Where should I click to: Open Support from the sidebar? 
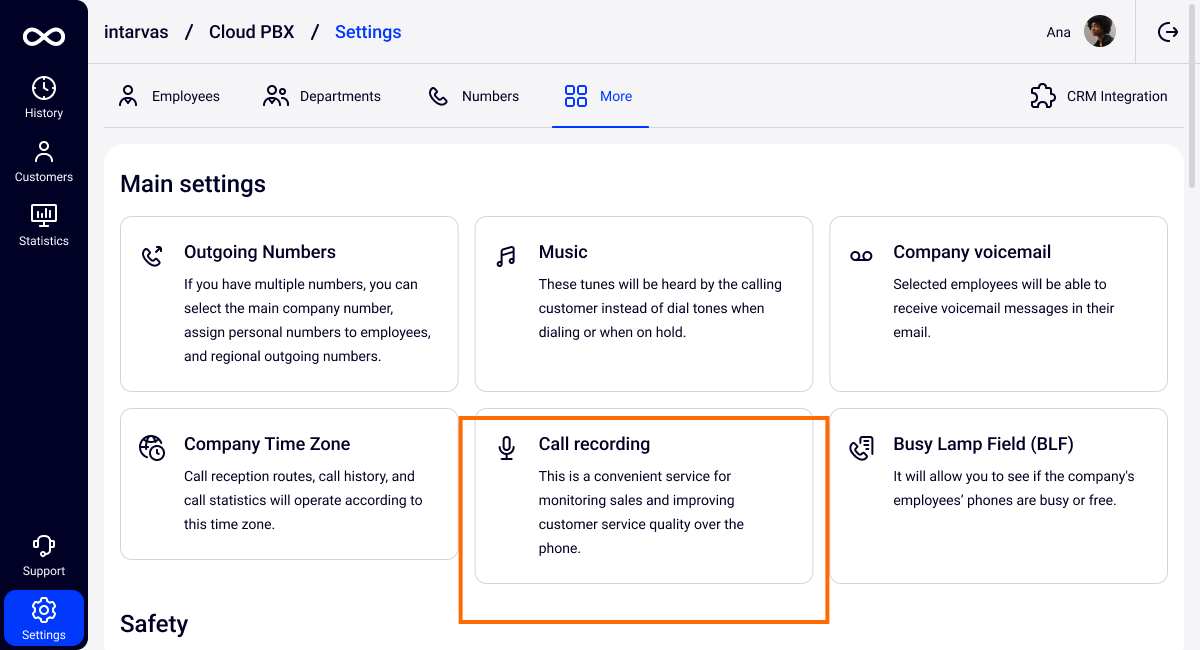click(x=44, y=556)
